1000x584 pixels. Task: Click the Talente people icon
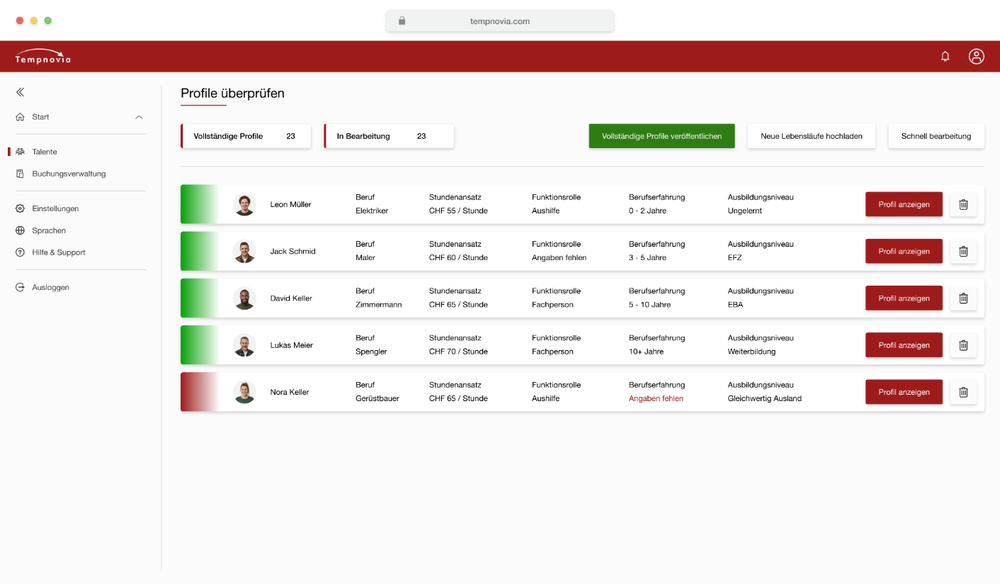(x=20, y=152)
